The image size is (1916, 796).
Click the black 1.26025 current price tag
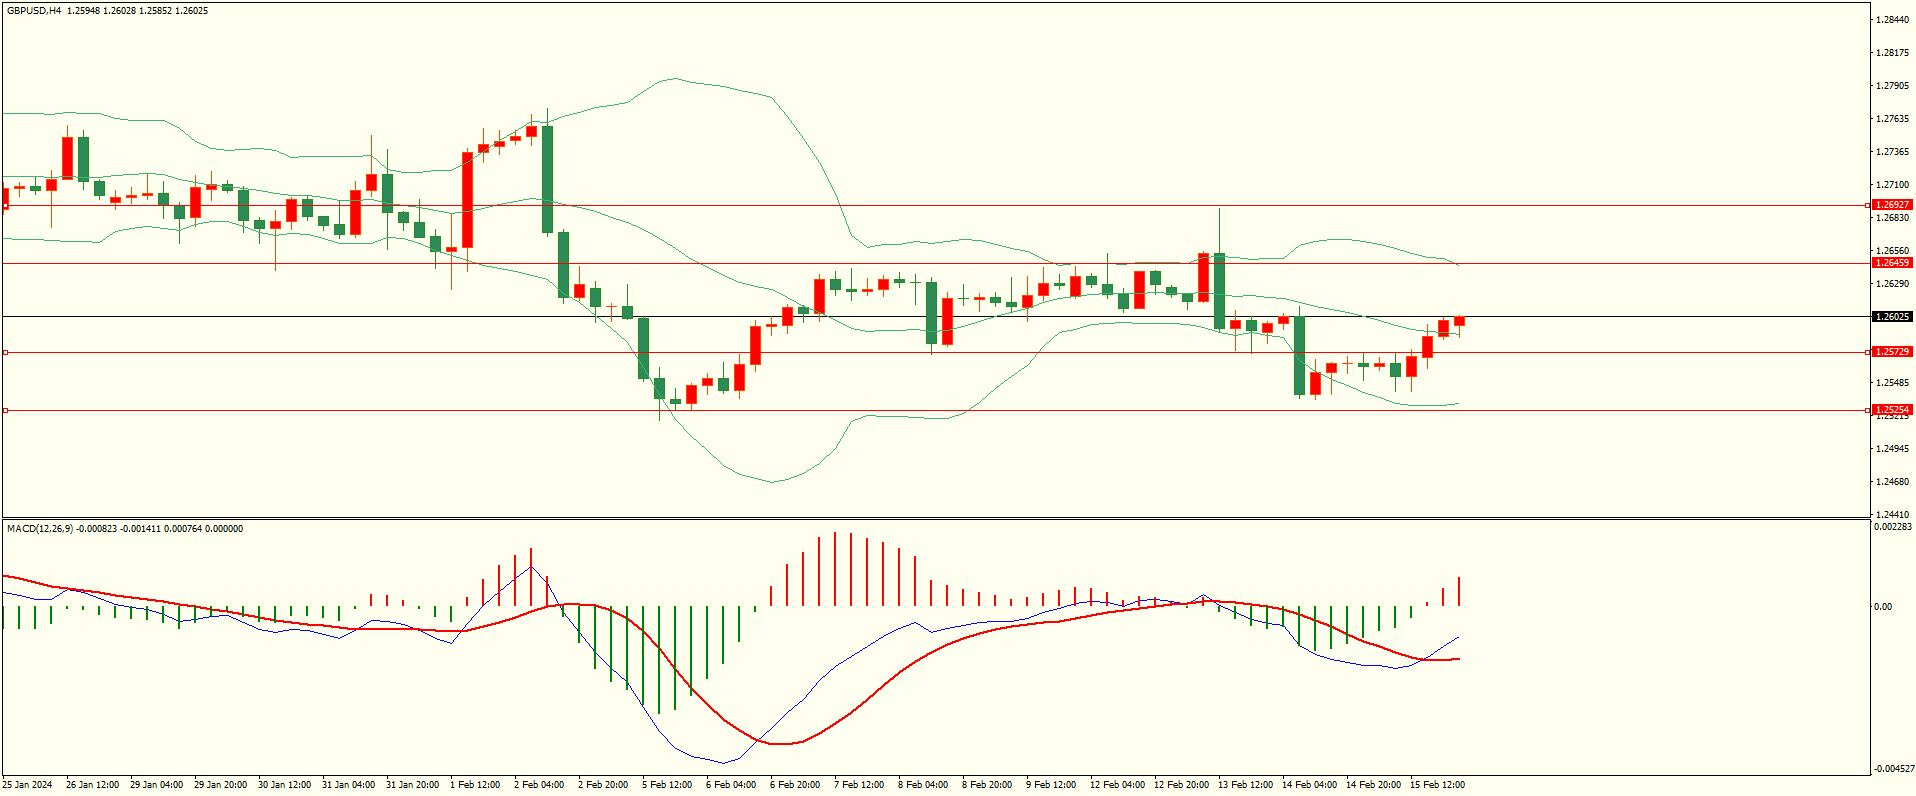pyautogui.click(x=1891, y=317)
